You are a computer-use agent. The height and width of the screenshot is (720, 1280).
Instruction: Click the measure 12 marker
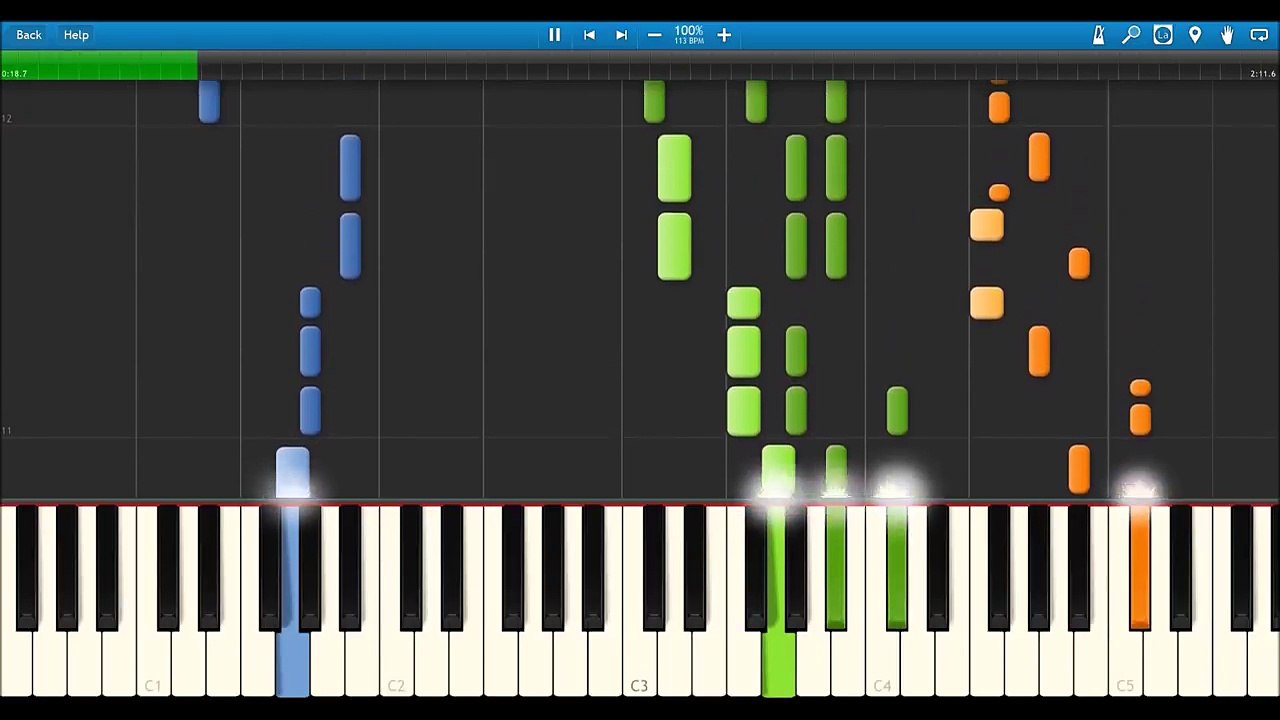coord(7,119)
